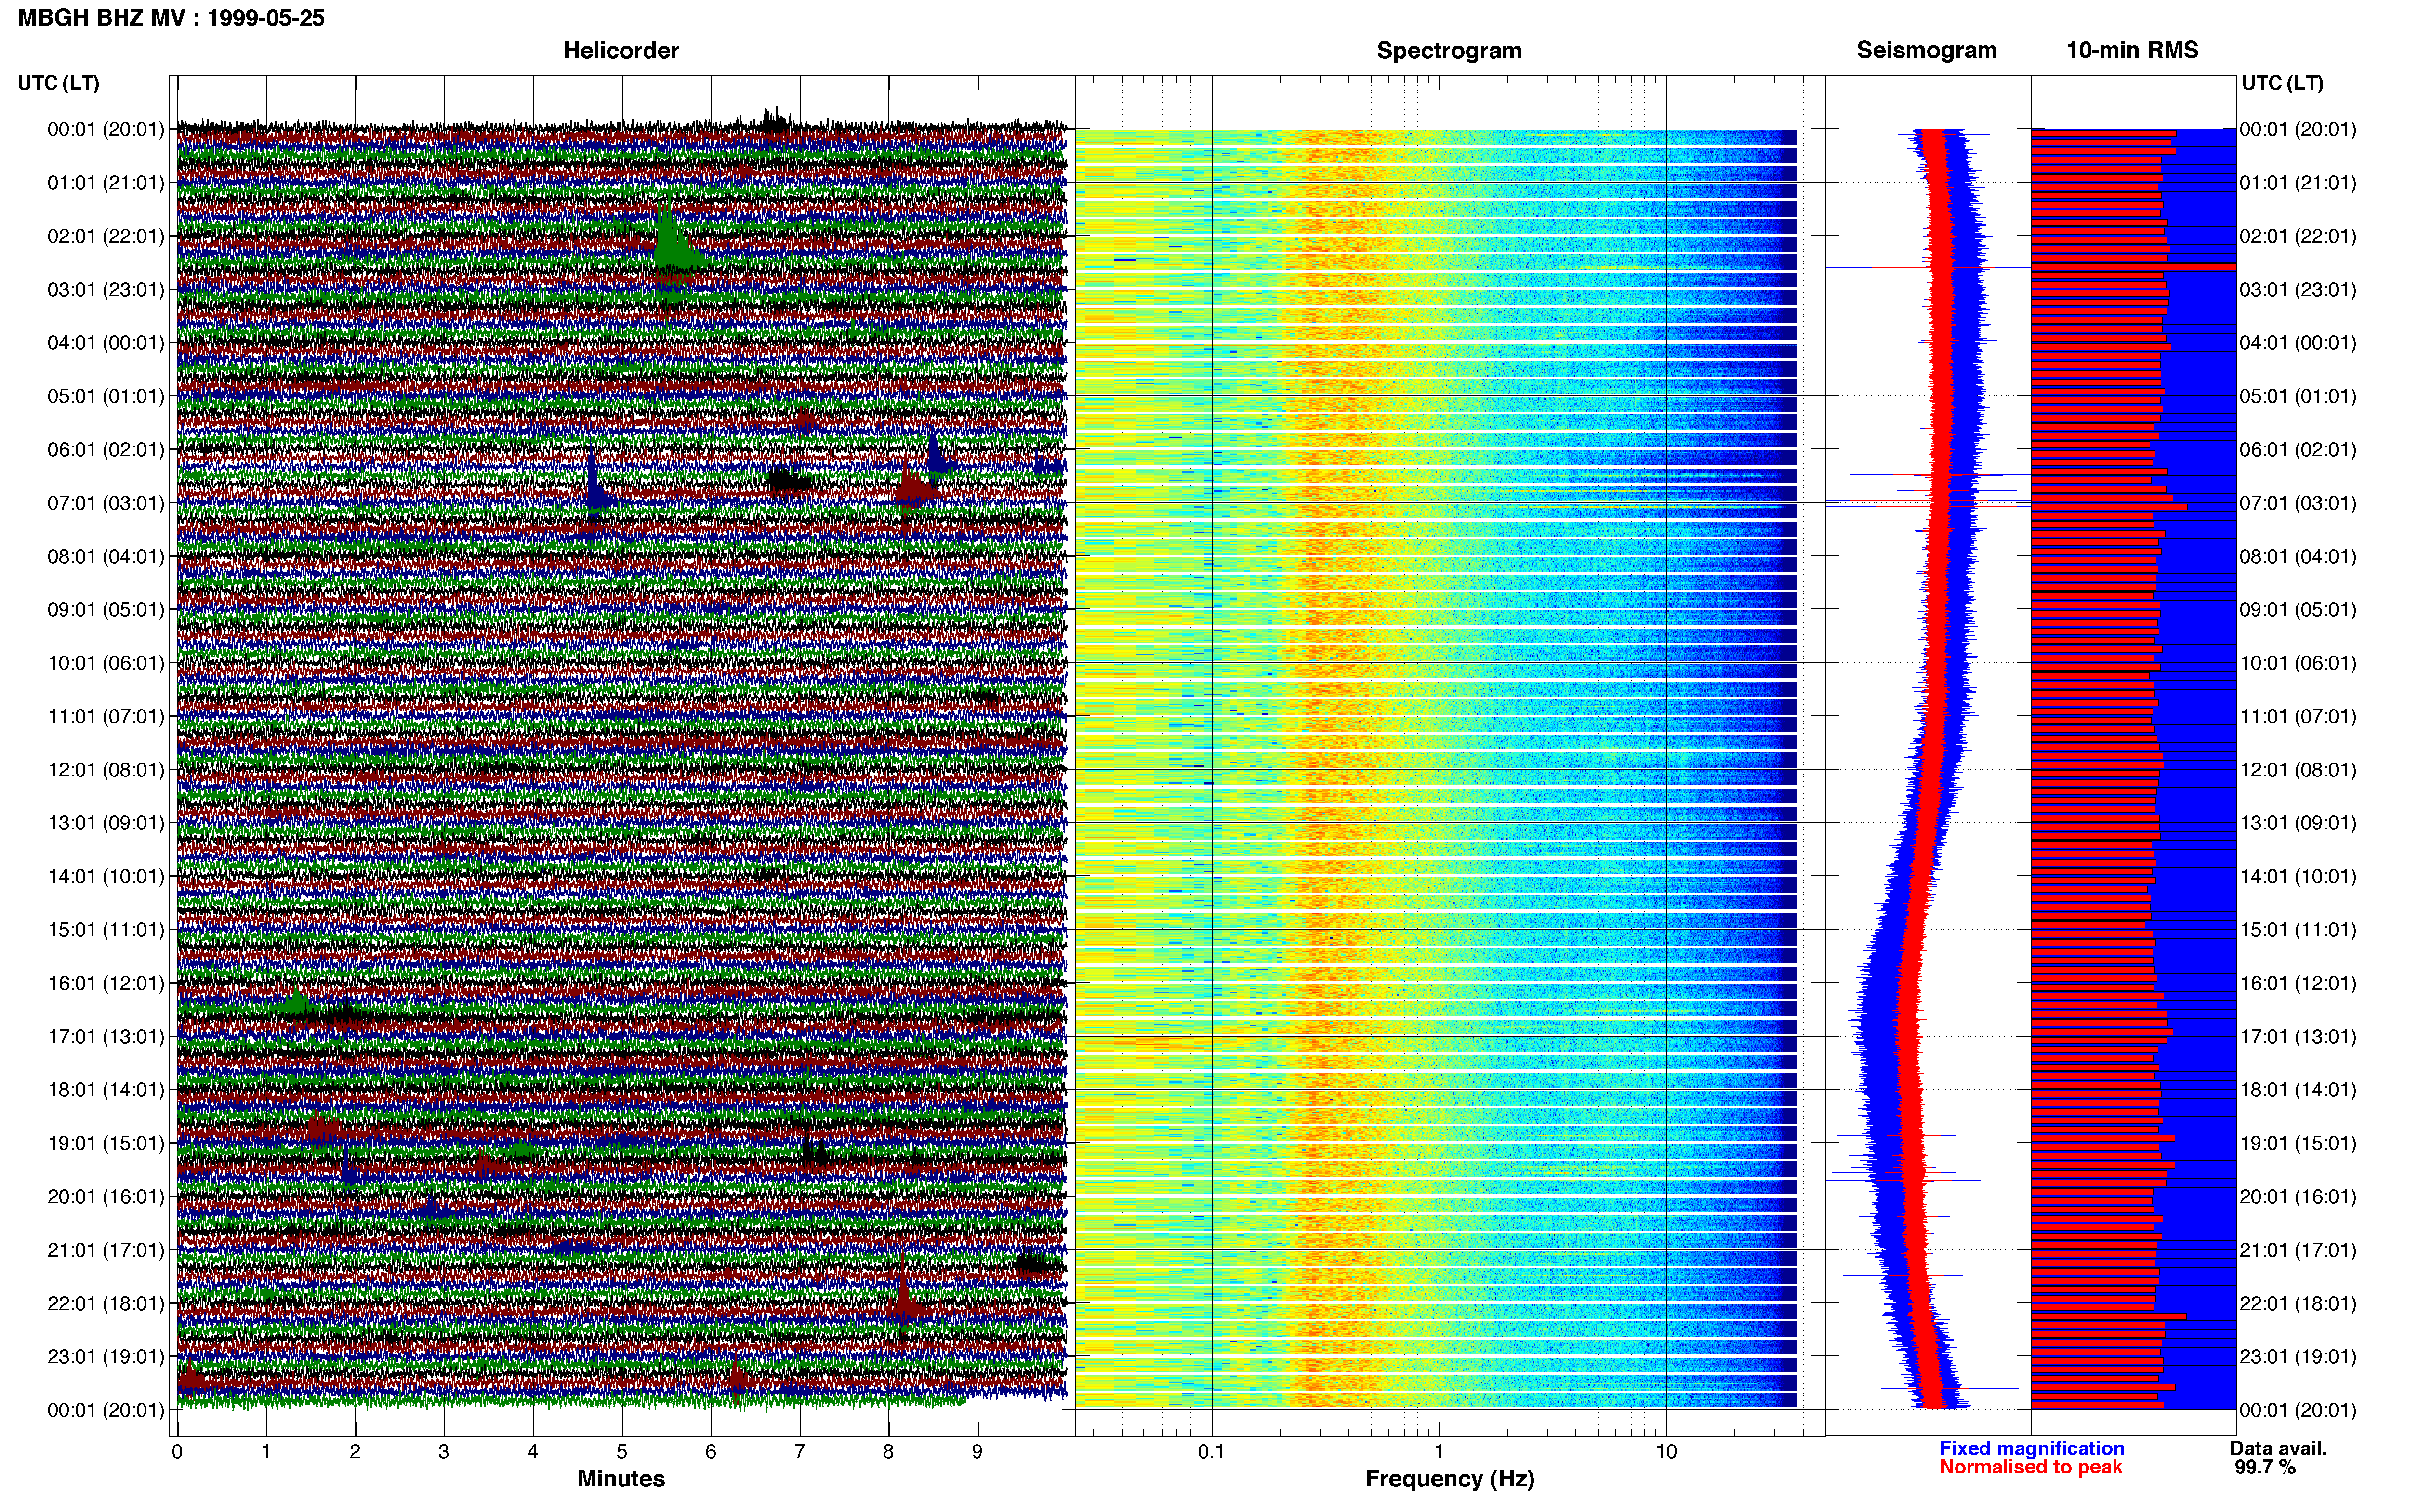Click left axis label 01:01 (21:01)
The width and height of the screenshot is (2418, 1512).
coord(106,183)
